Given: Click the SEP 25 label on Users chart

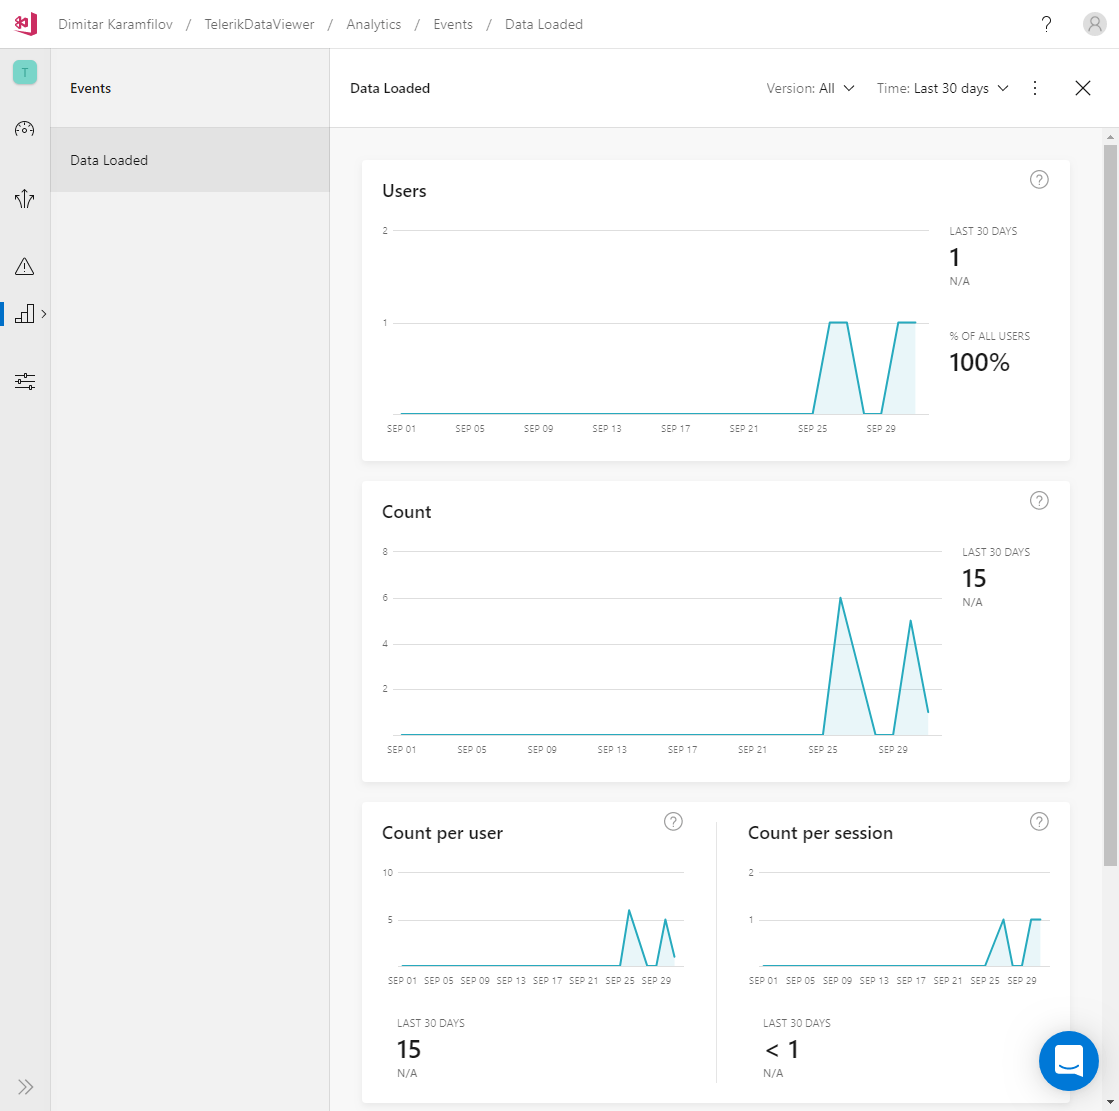Looking at the screenshot, I should (x=812, y=429).
